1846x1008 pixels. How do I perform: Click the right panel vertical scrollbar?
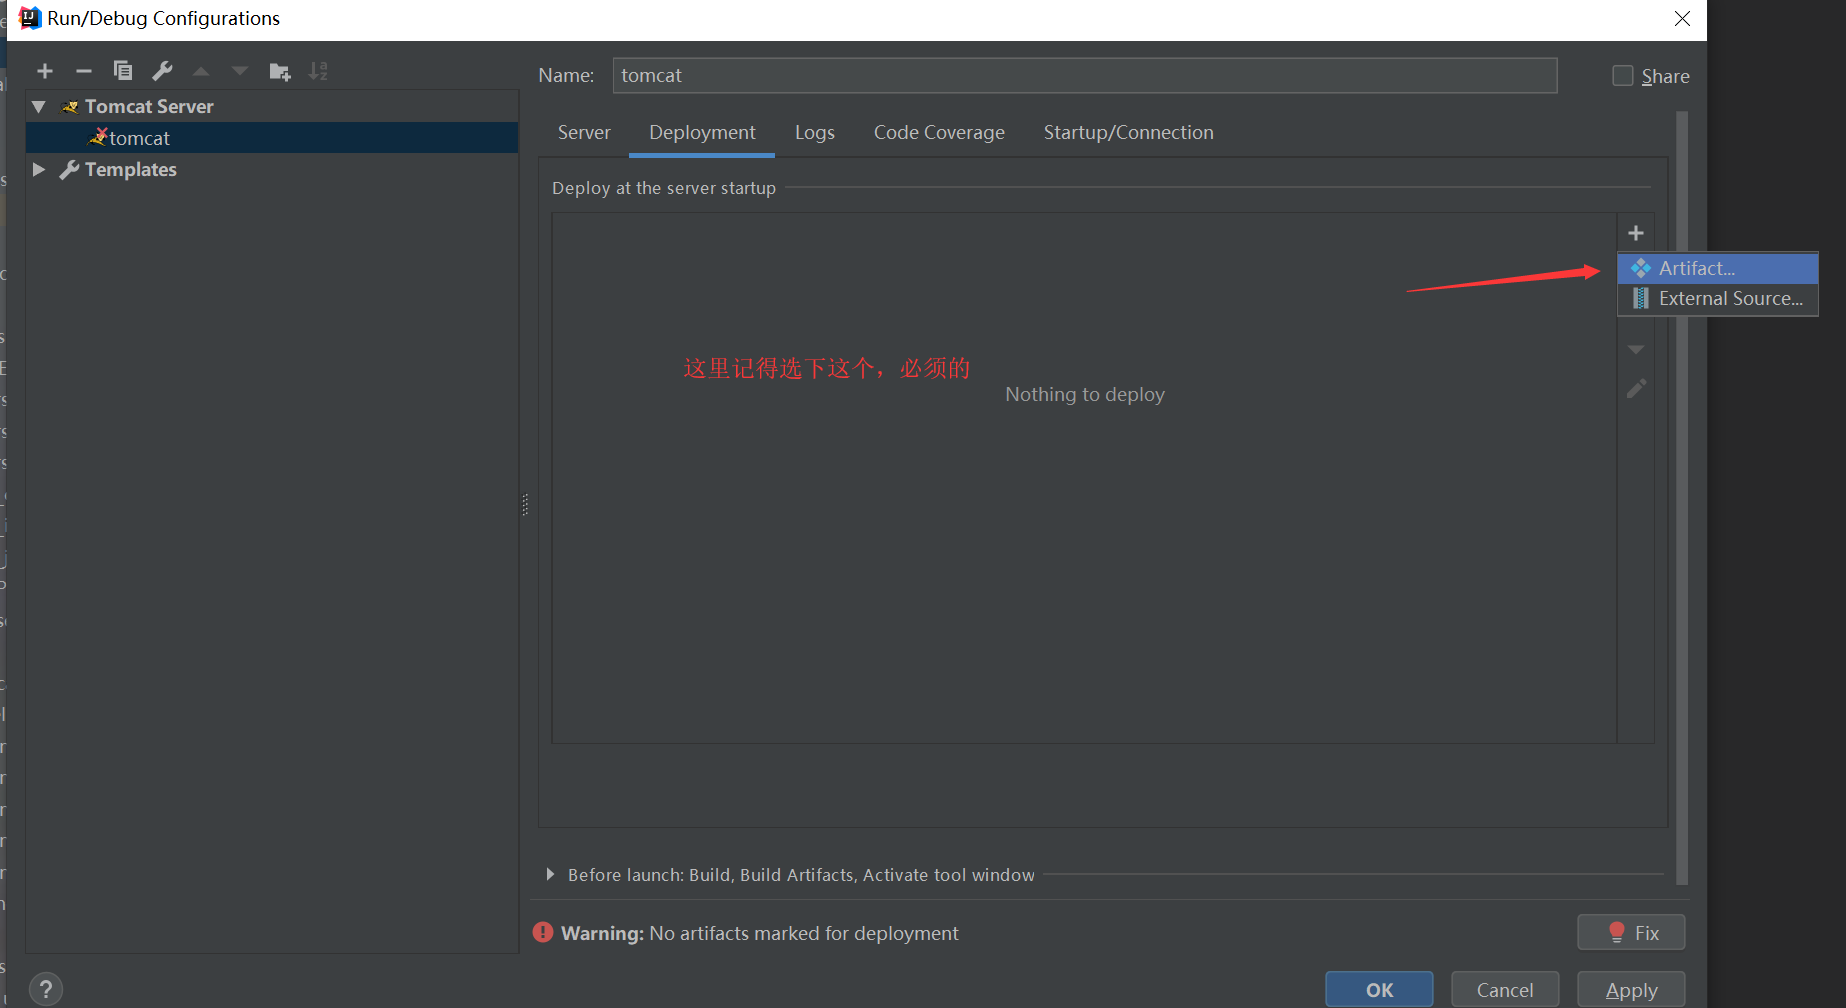pos(1682,498)
